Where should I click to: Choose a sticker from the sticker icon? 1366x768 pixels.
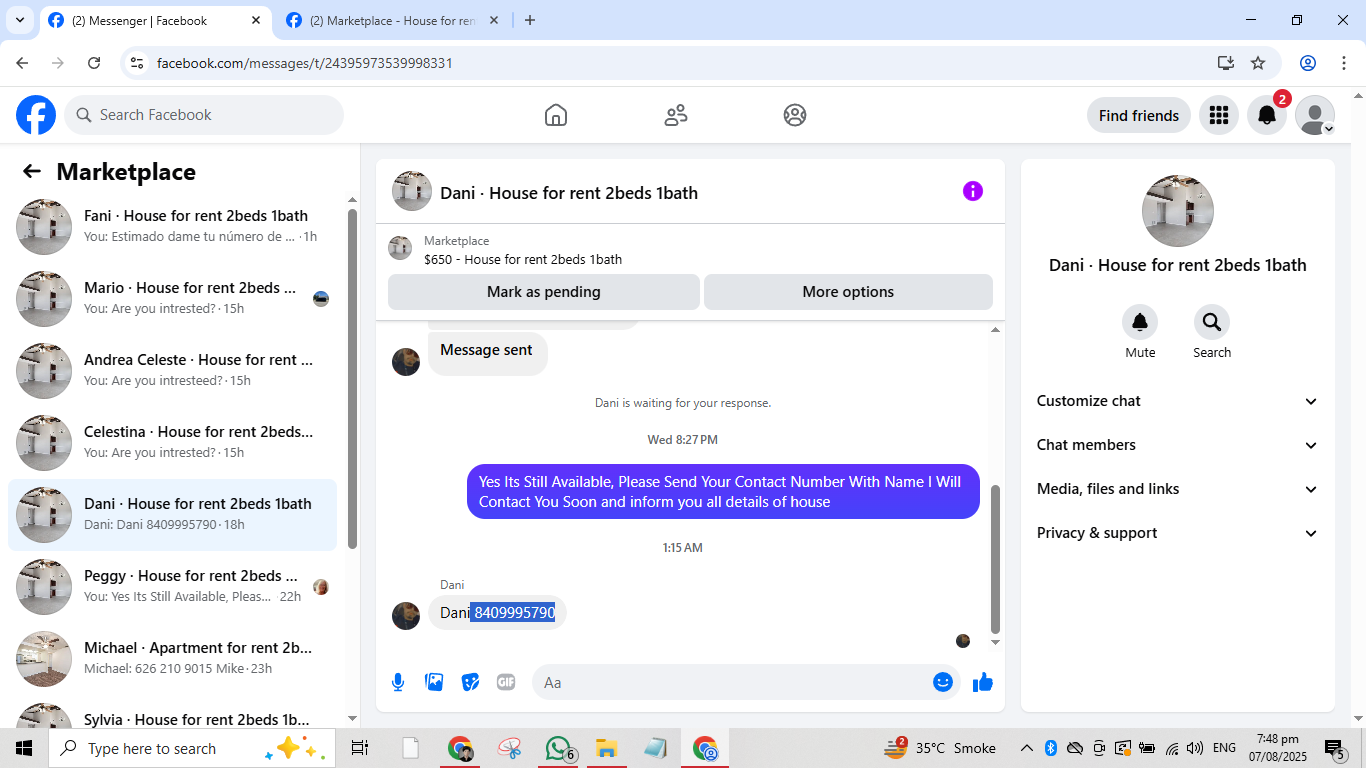(470, 682)
